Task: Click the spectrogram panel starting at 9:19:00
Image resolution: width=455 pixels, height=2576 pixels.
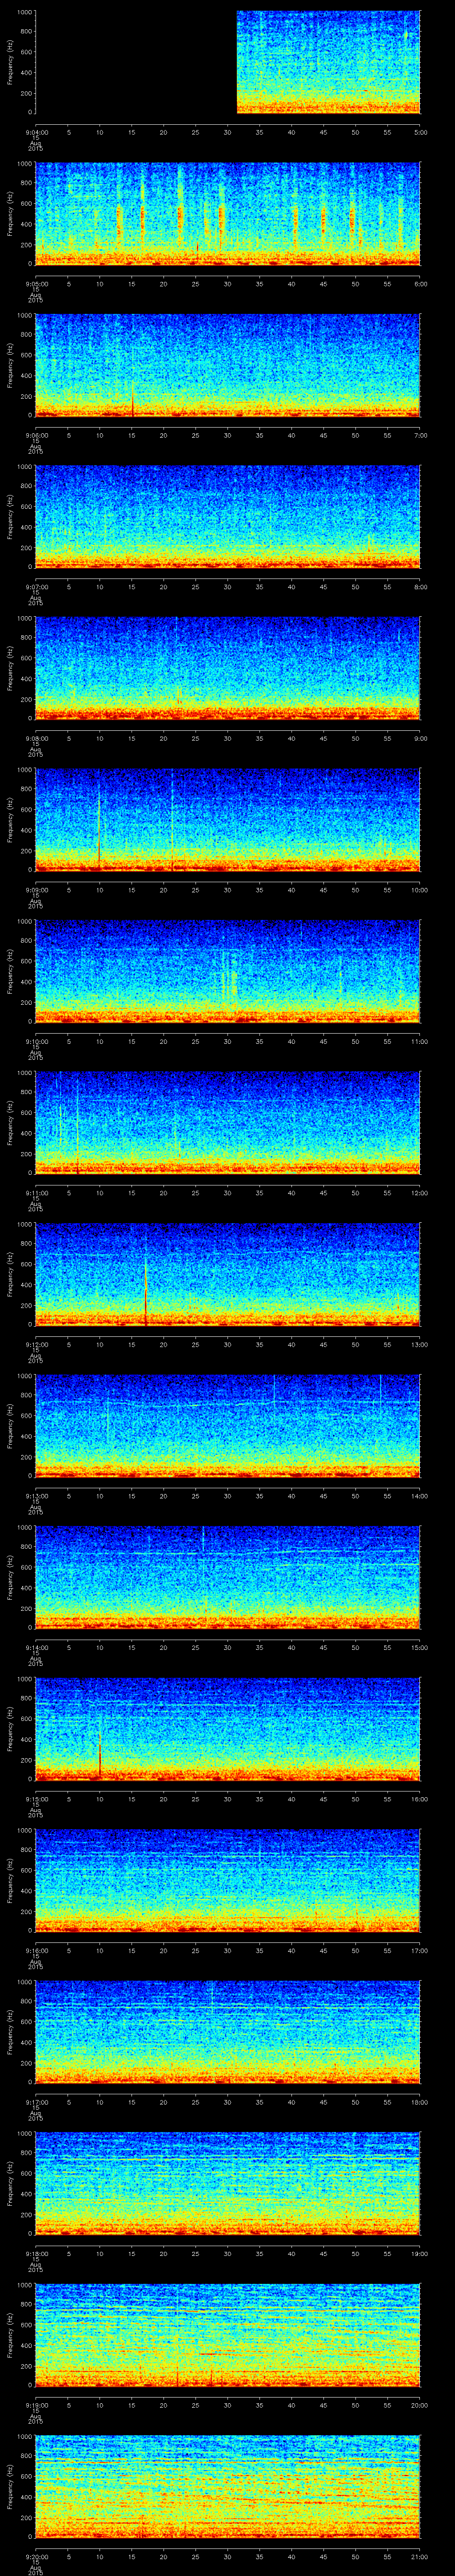Action: point(228,2335)
